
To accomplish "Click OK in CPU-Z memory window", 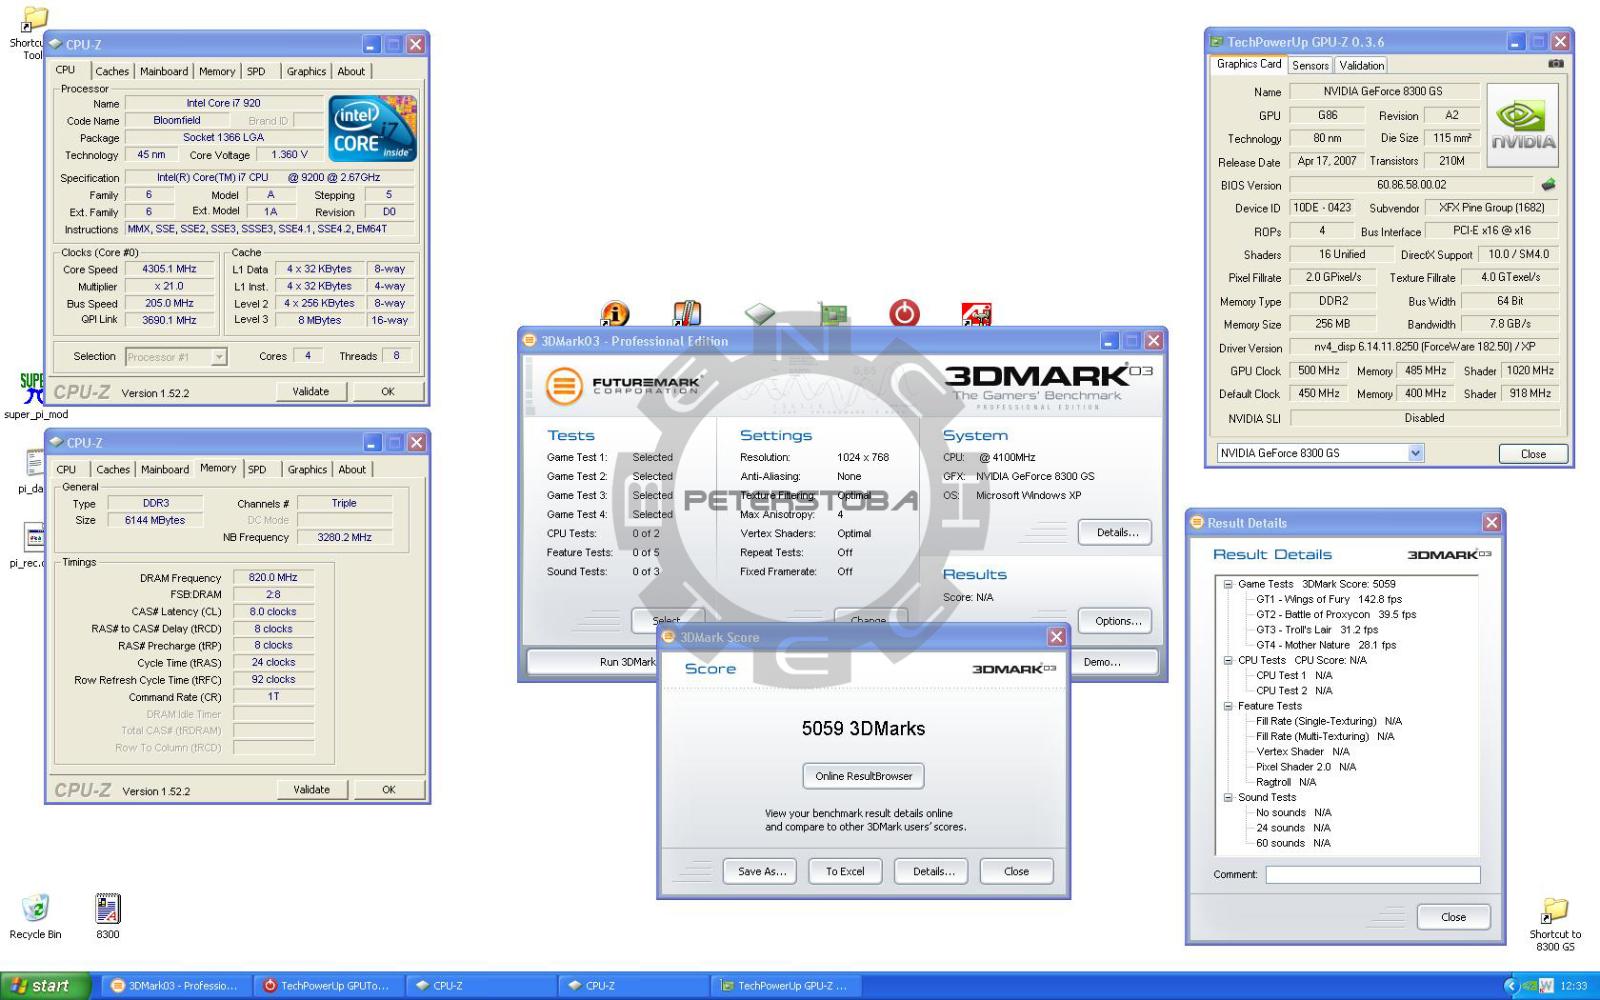I will (x=389, y=790).
